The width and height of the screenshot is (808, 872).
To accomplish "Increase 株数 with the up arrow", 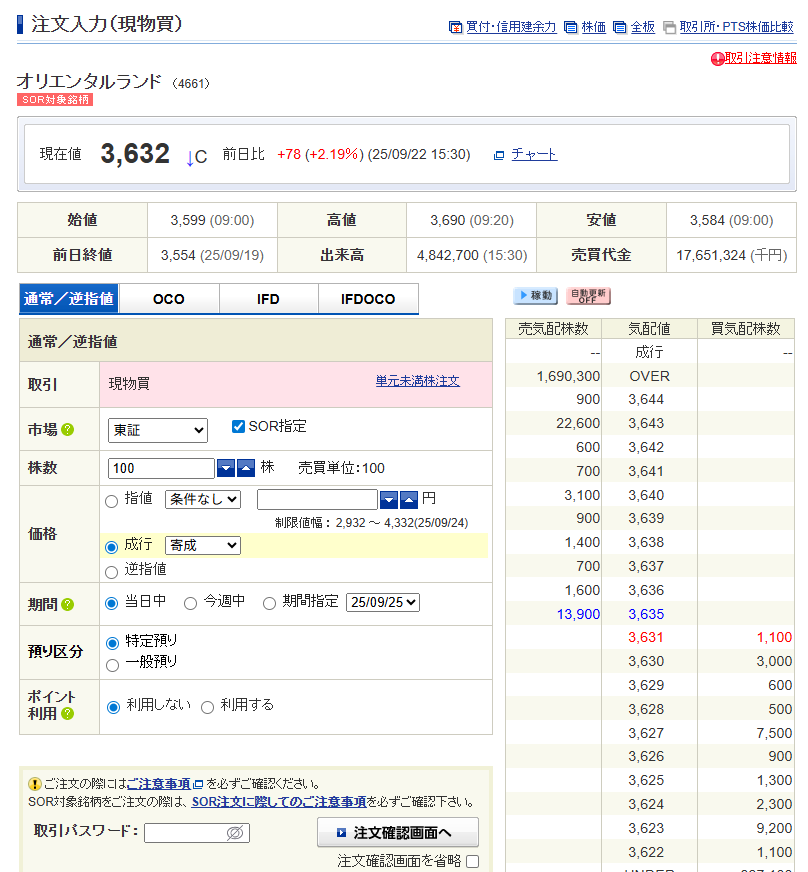I will 246,468.
